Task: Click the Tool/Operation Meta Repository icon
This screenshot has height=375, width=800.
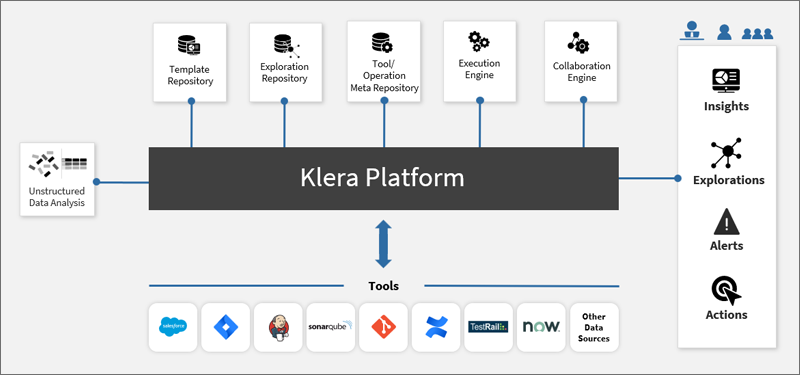Action: tap(382, 43)
